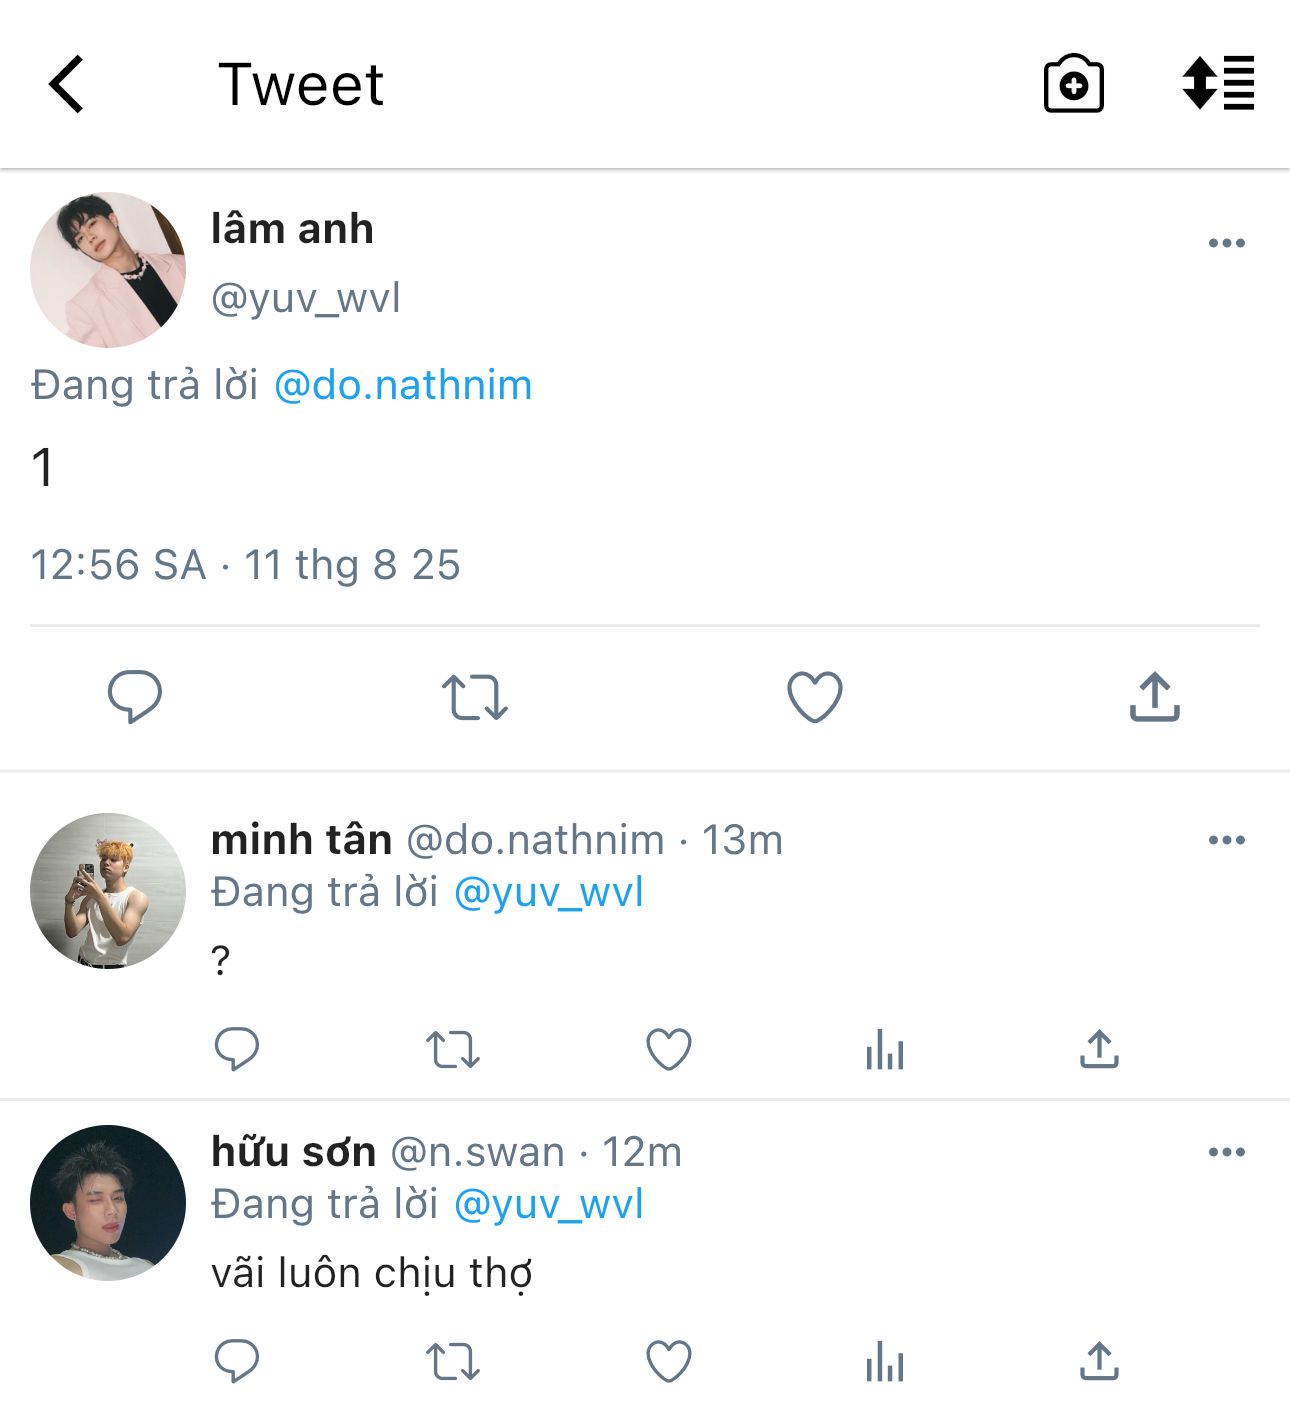The height and width of the screenshot is (1405, 1290).
Task: Go back using the top-left arrow
Action: click(x=66, y=84)
